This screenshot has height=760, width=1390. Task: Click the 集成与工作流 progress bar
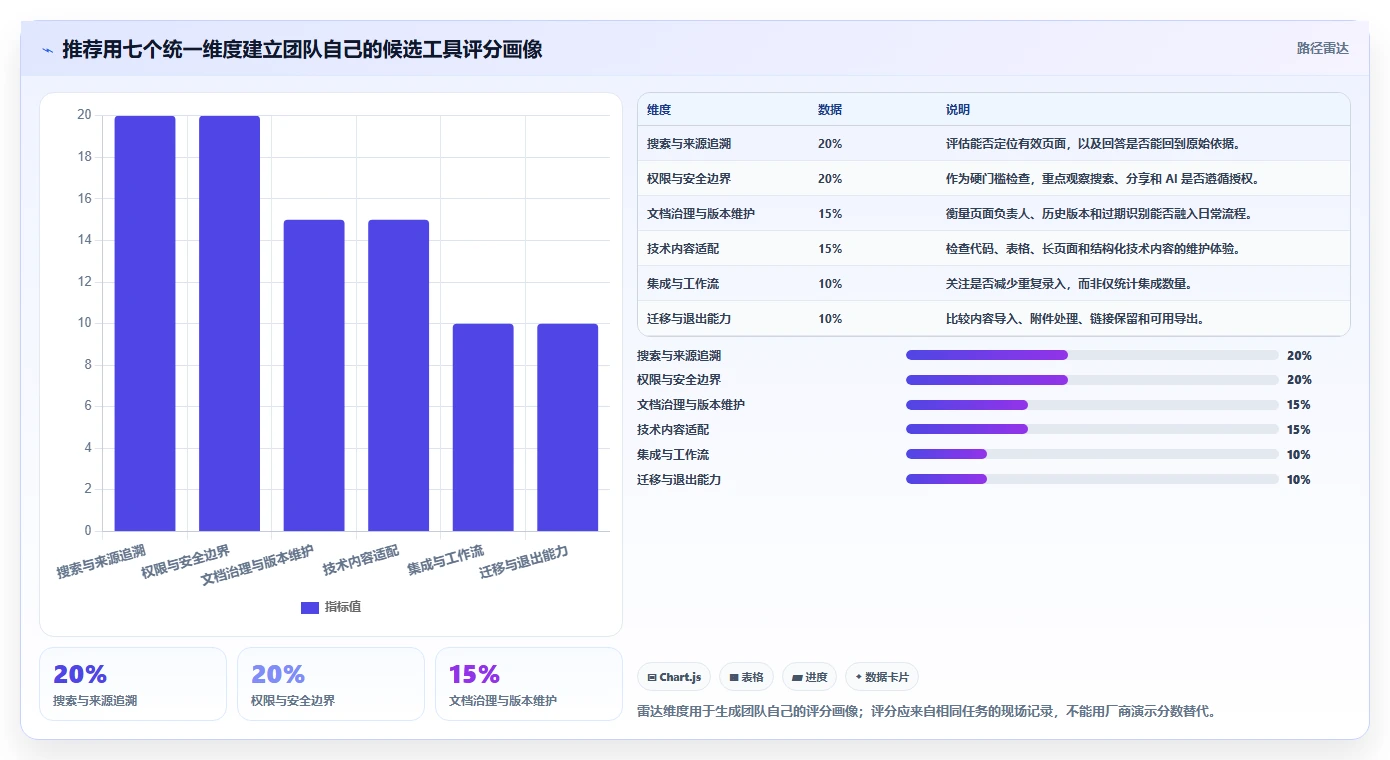(1092, 454)
